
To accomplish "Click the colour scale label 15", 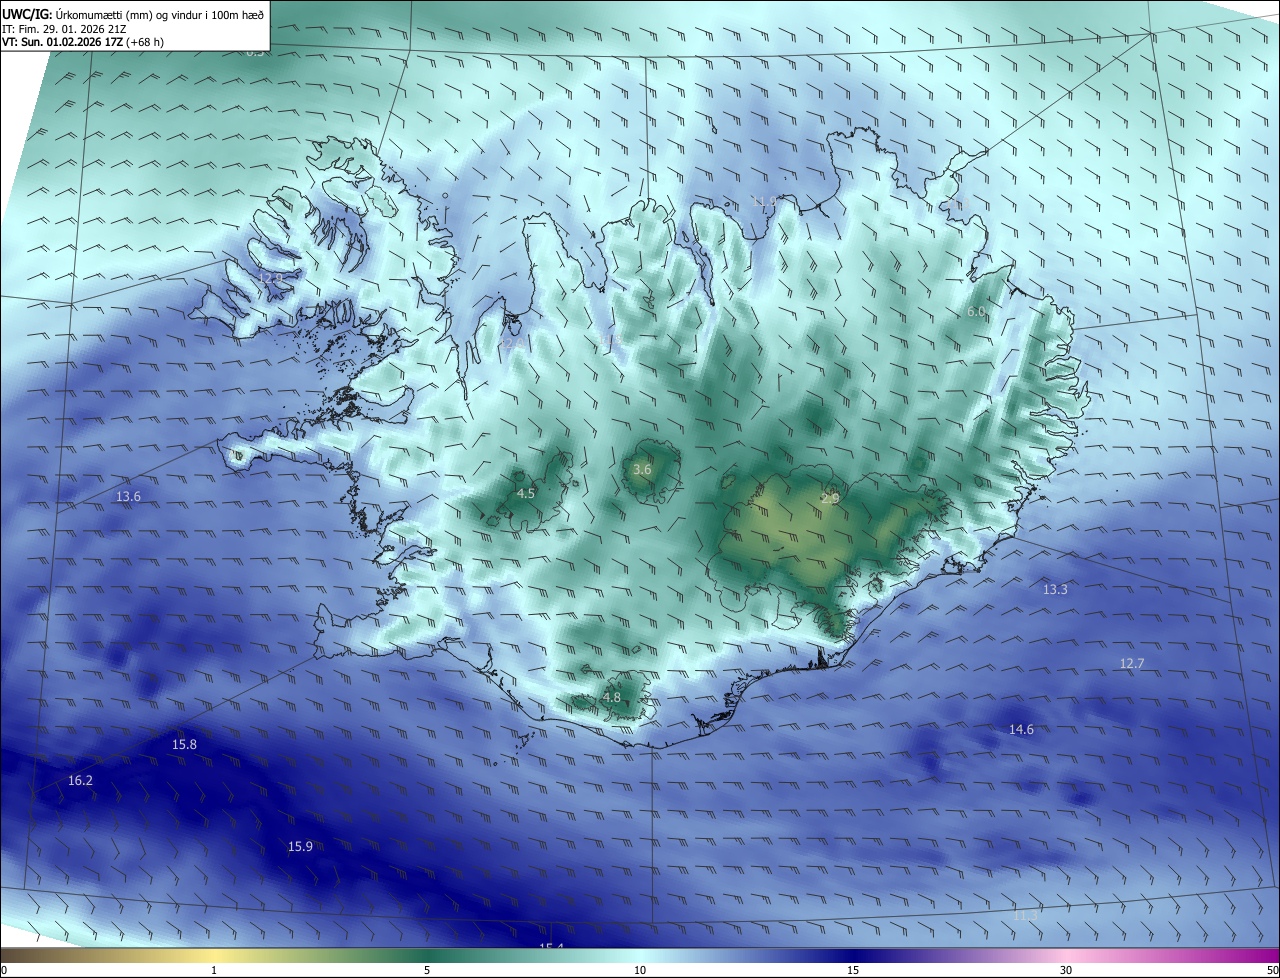I will [853, 970].
